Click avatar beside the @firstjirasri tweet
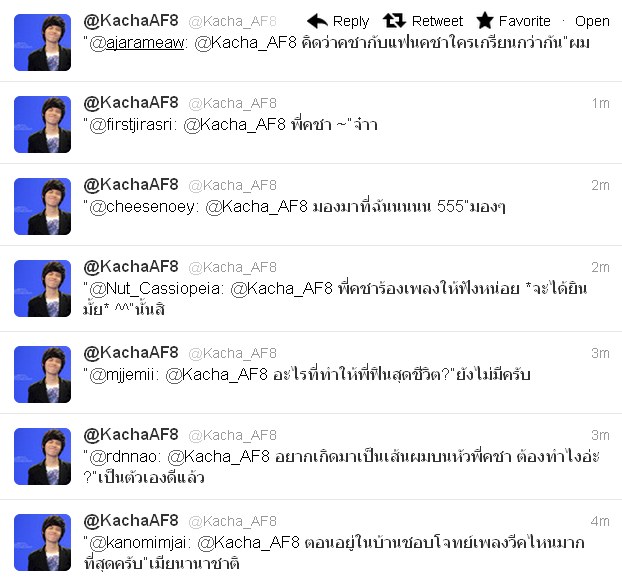The height and width of the screenshot is (581, 622). point(42,125)
